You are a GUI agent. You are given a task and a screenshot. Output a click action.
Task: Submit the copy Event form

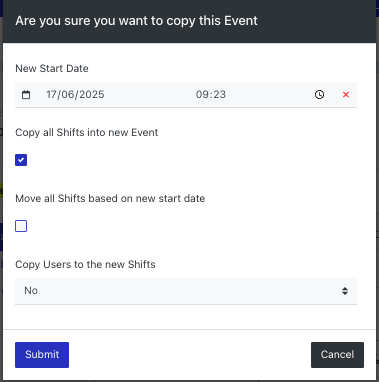42,355
